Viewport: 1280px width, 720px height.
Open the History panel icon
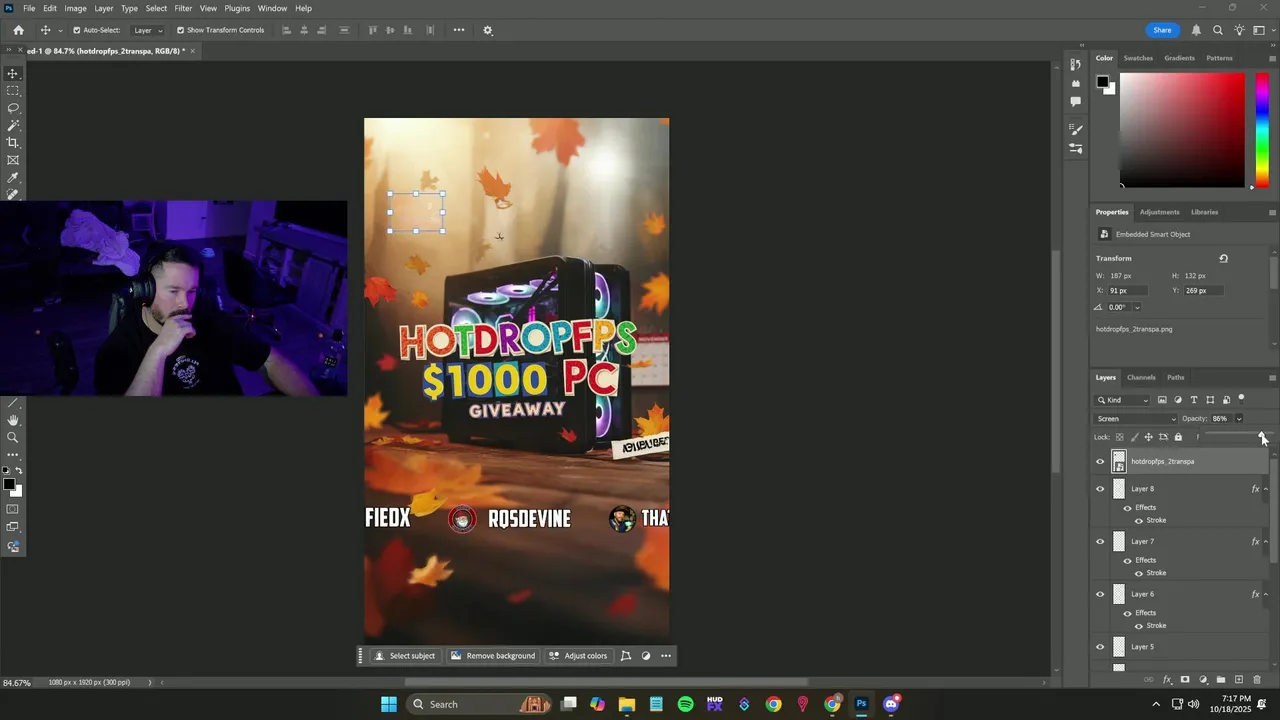[x=1076, y=65]
